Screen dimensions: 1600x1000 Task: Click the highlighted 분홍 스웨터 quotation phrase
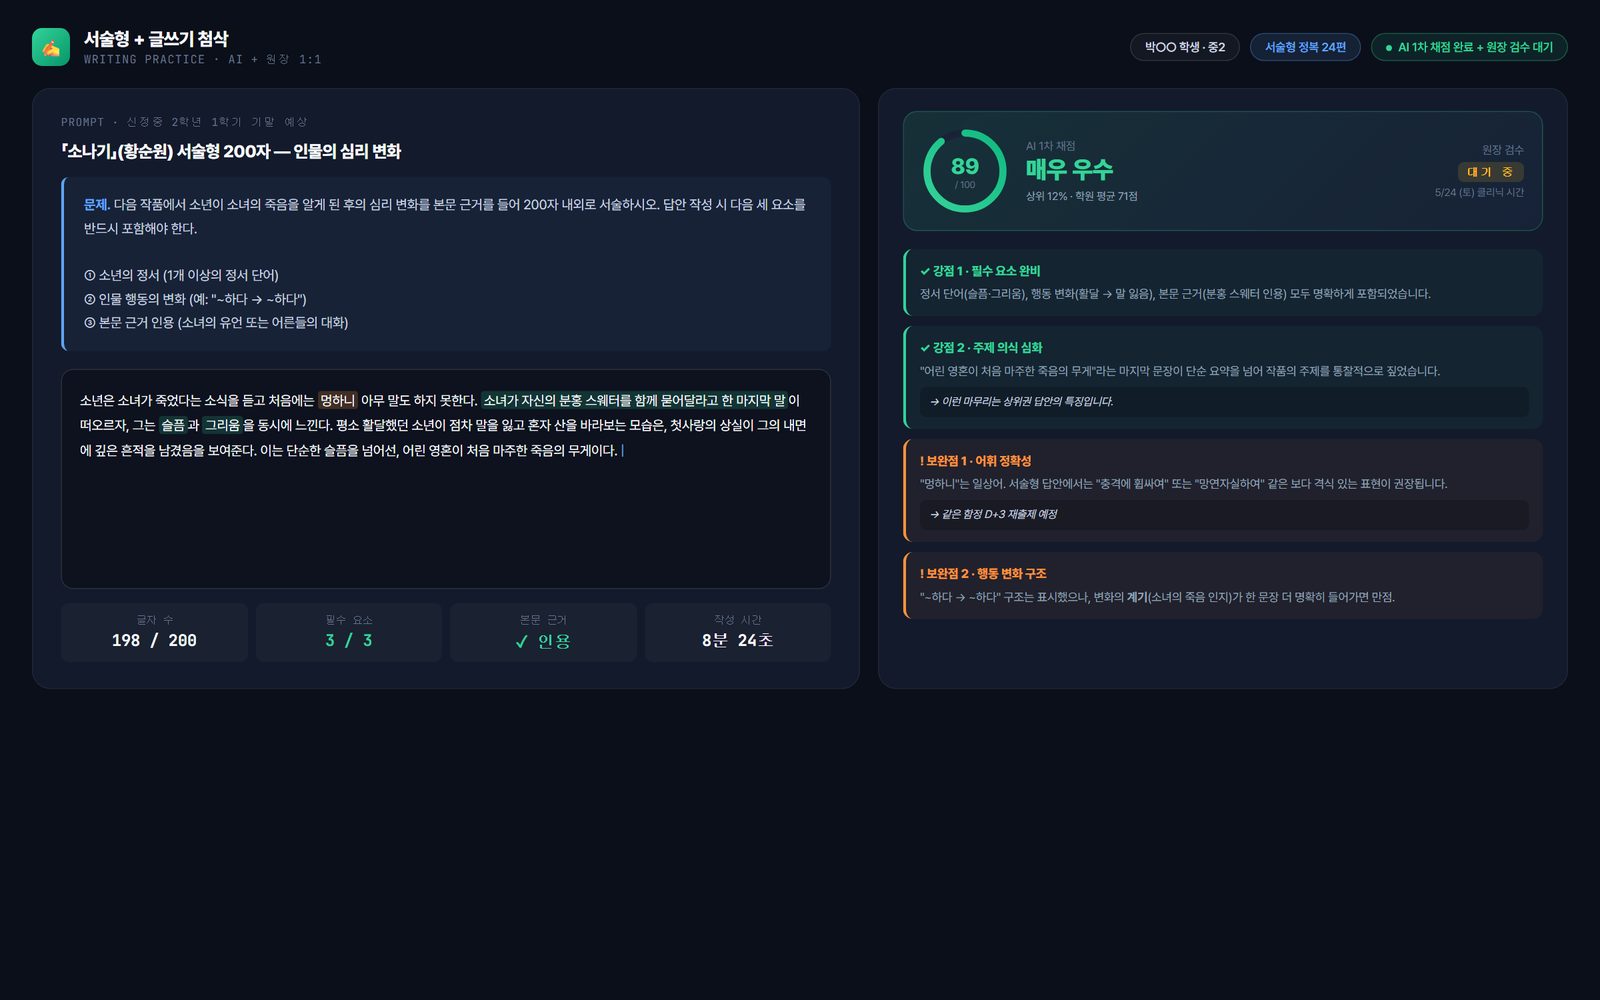(x=634, y=400)
